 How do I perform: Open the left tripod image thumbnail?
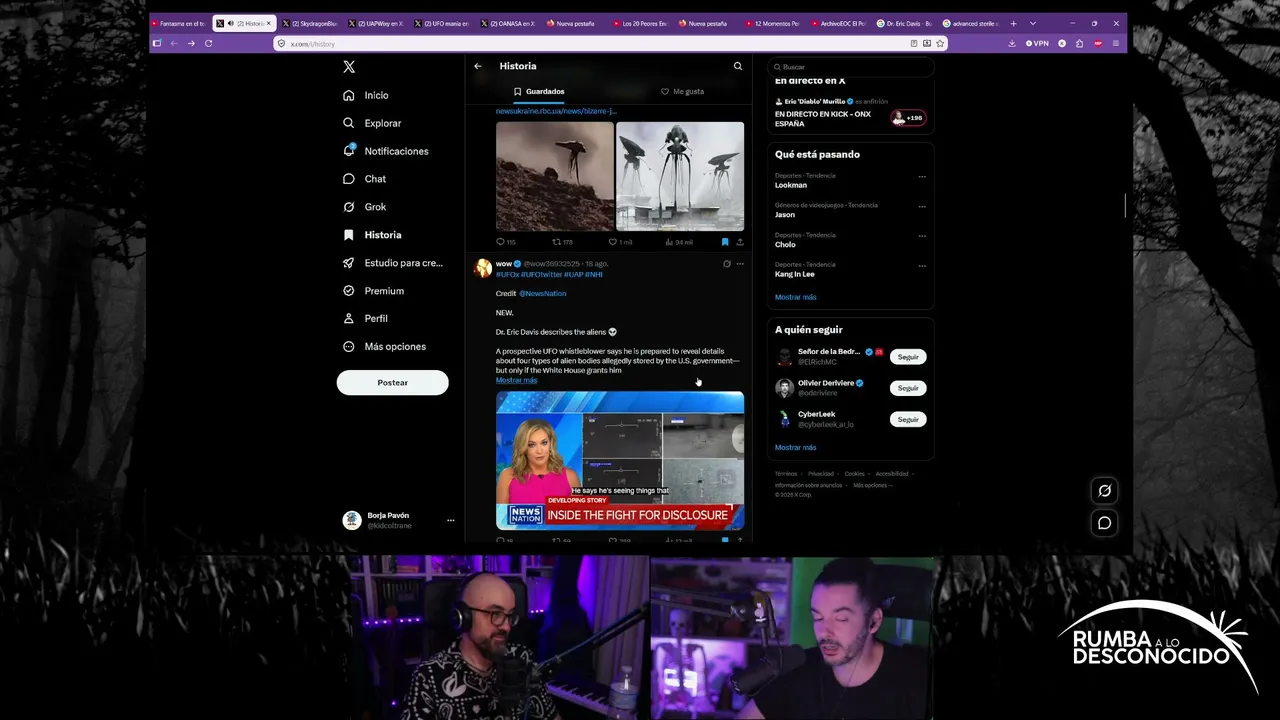coord(555,176)
